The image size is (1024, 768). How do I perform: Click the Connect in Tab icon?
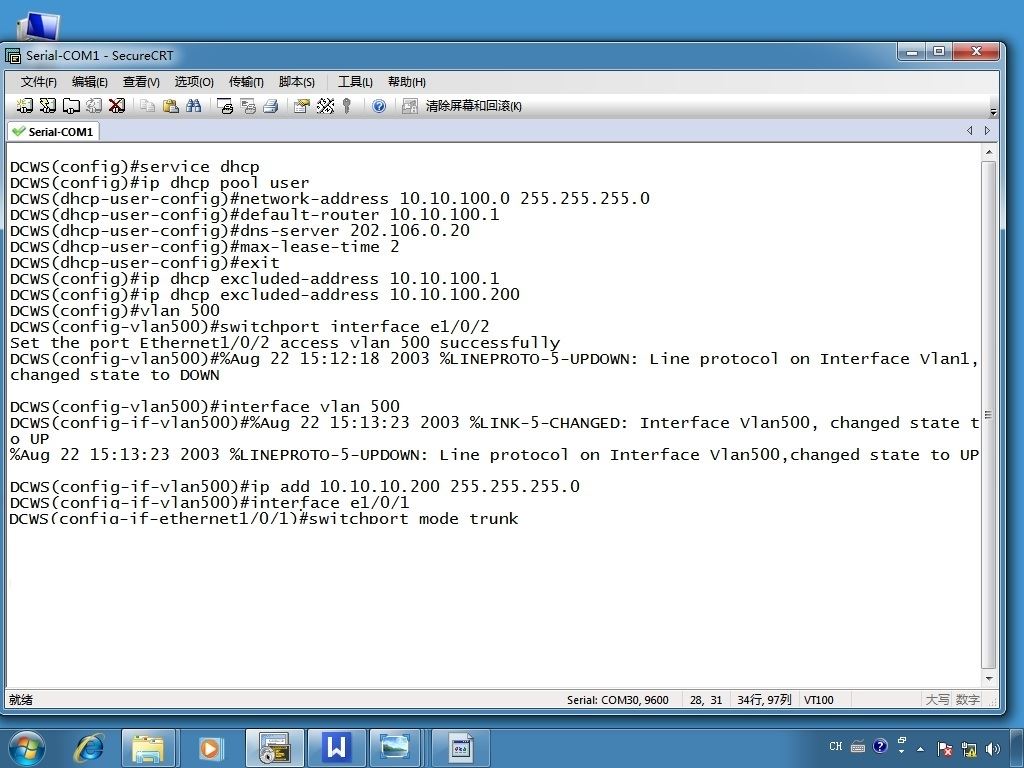pos(71,106)
